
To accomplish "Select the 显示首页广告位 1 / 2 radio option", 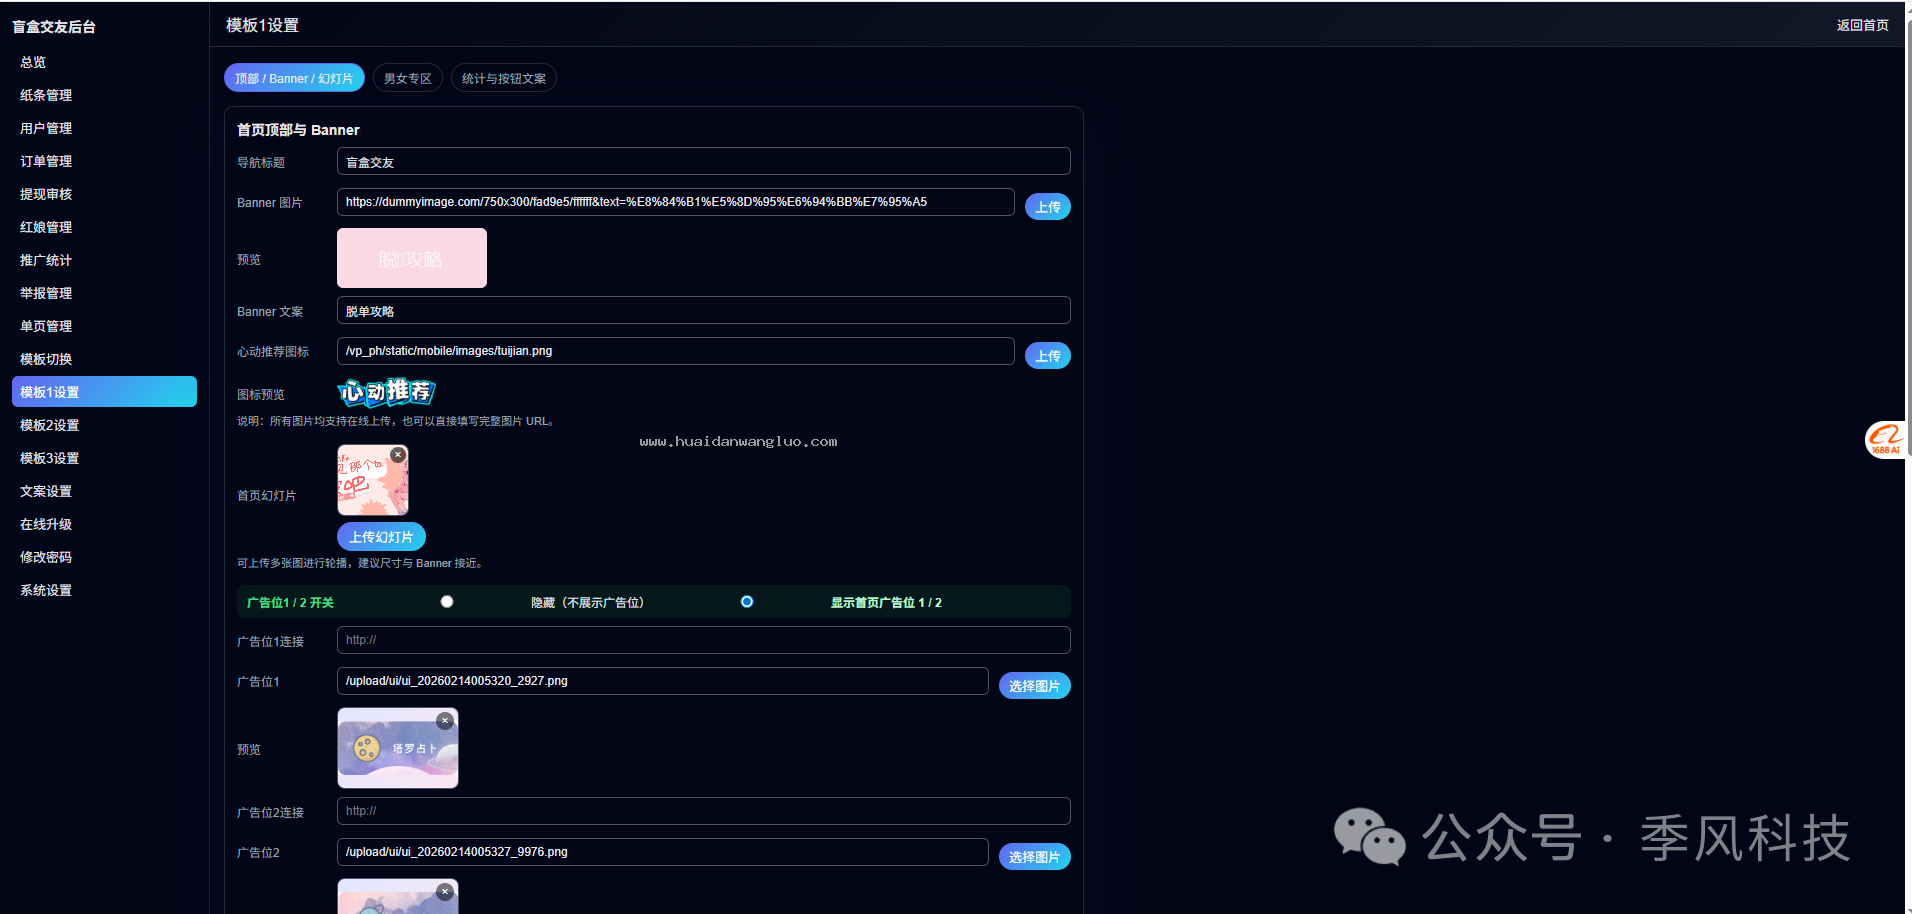I will click(747, 602).
